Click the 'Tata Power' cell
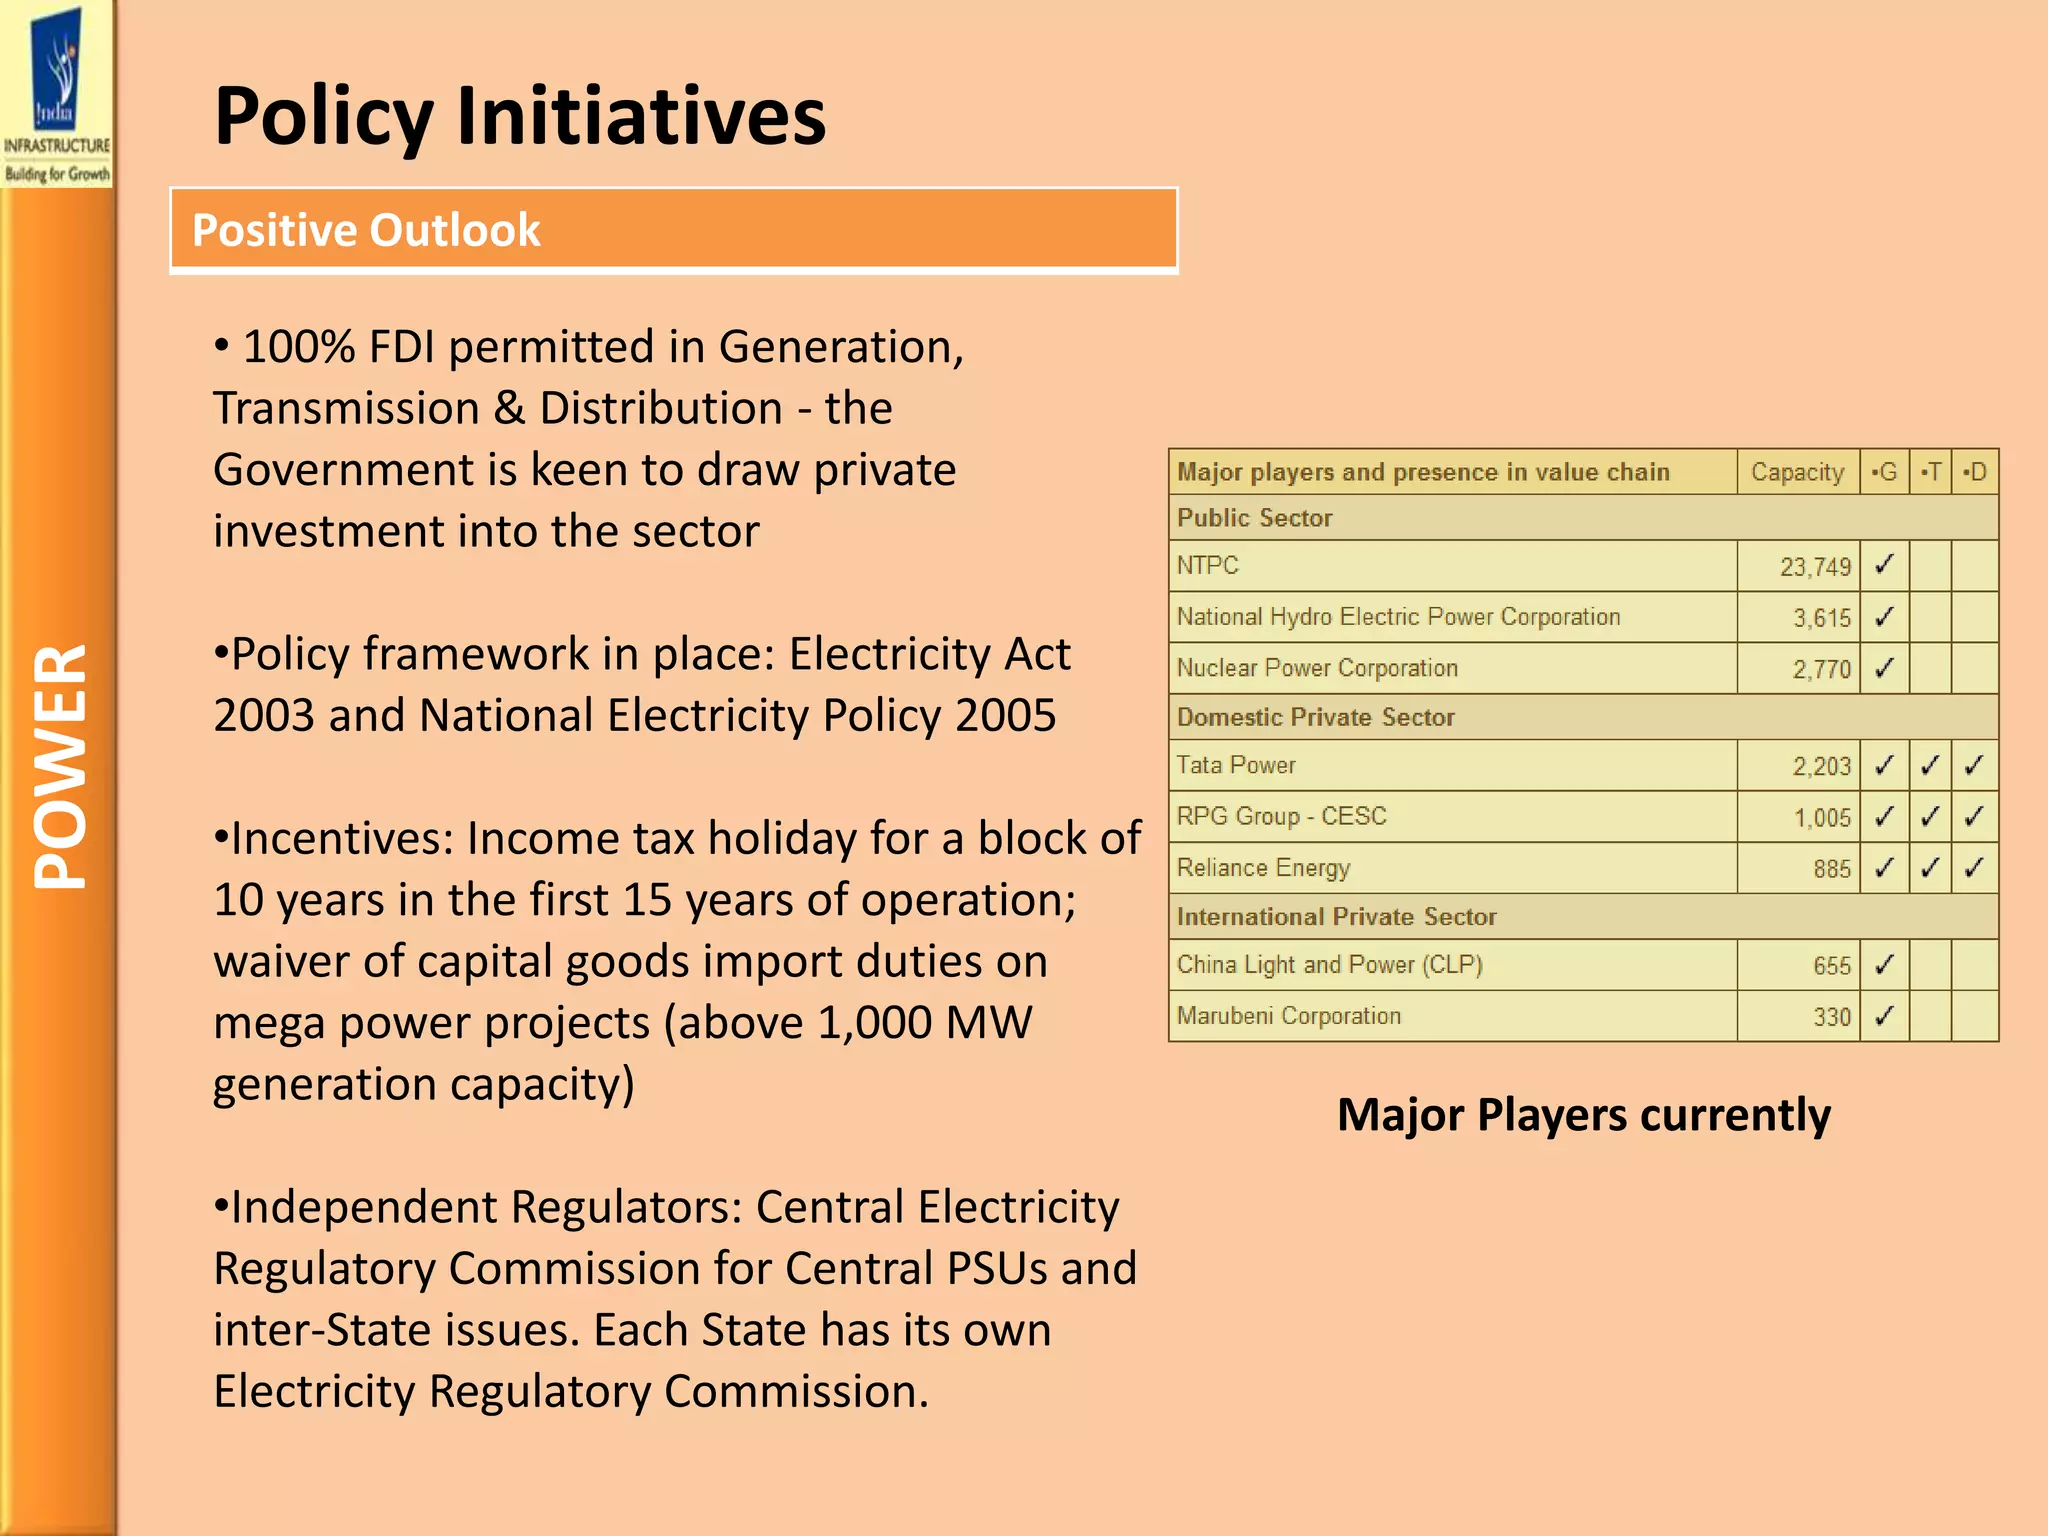 click(1453, 765)
